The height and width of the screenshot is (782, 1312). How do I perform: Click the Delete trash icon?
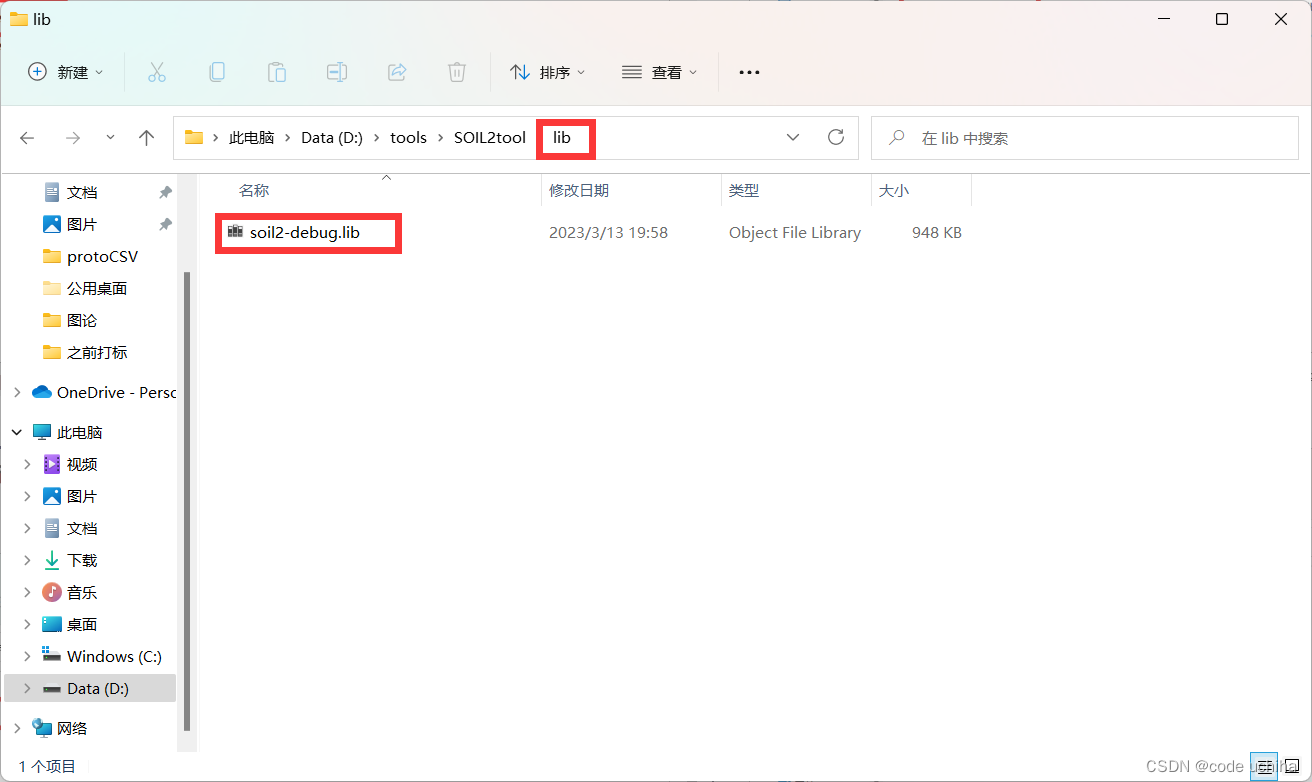457,72
